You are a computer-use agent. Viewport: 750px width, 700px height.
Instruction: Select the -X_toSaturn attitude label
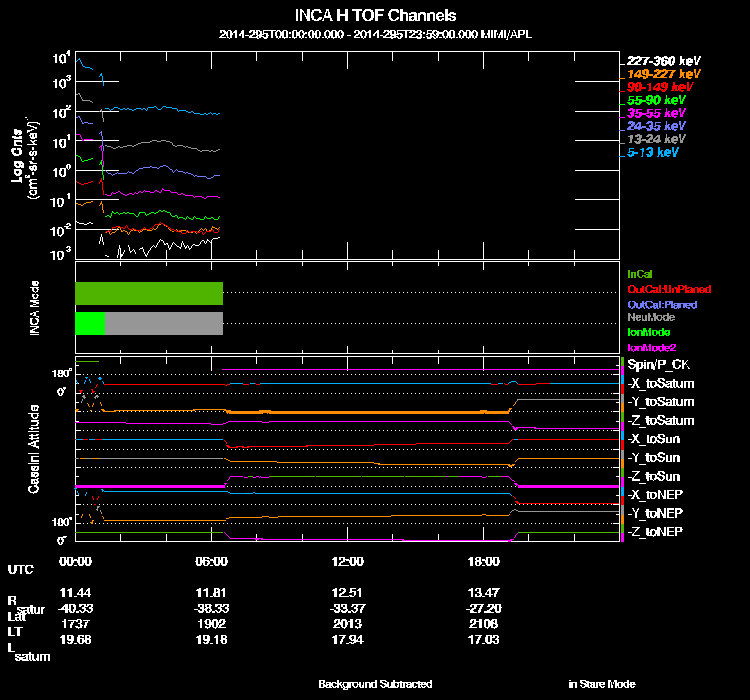pyautogui.click(x=661, y=384)
